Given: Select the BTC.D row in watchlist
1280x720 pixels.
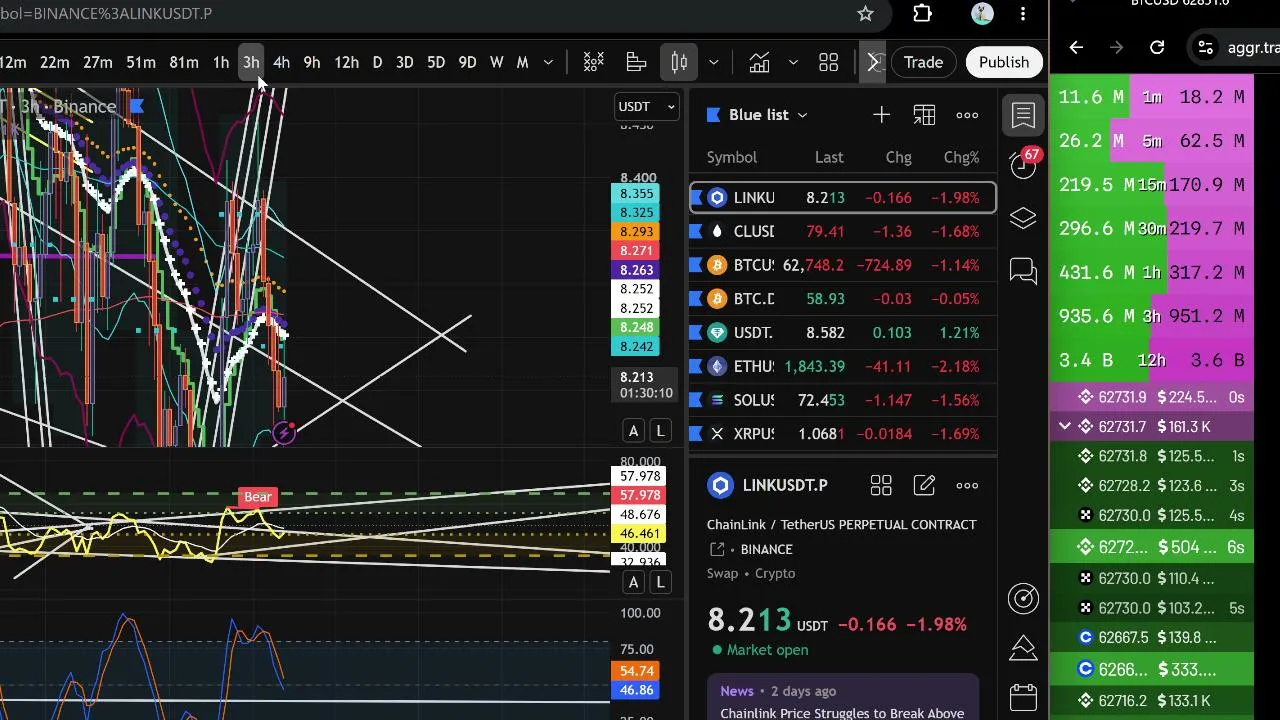Looking at the screenshot, I should pyautogui.click(x=842, y=299).
